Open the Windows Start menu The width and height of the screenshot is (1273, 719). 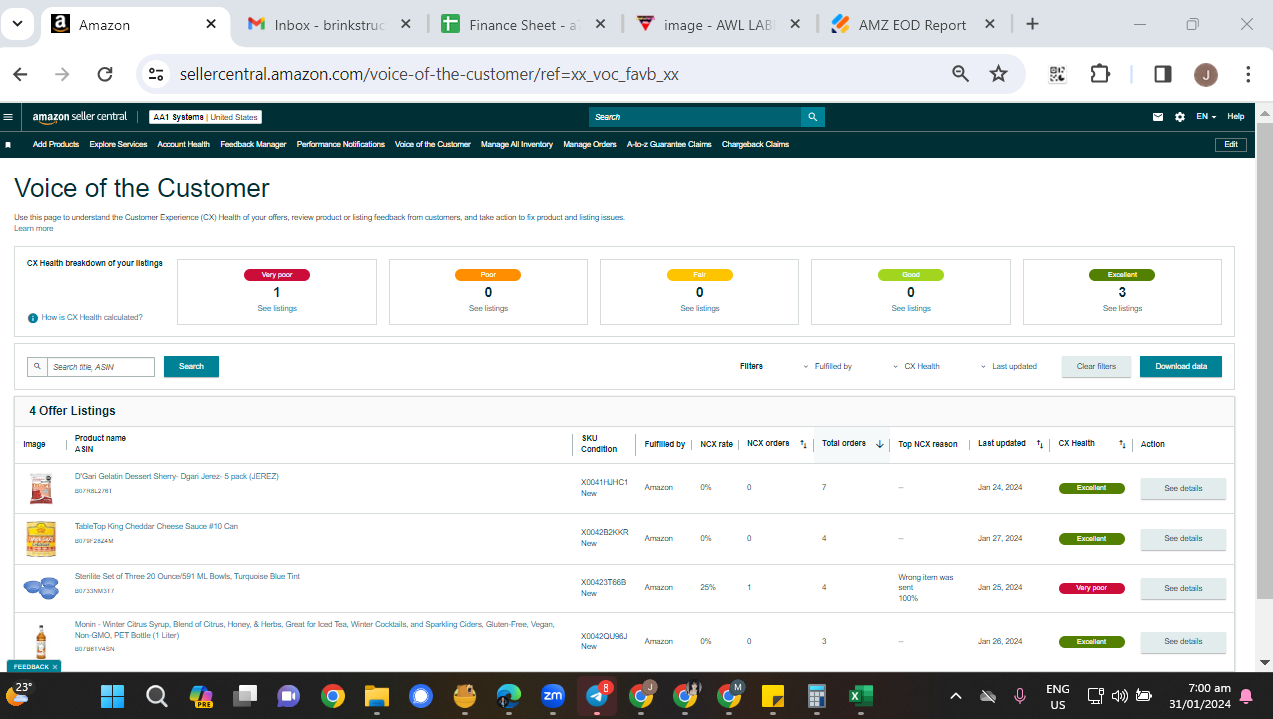pyautogui.click(x=112, y=696)
